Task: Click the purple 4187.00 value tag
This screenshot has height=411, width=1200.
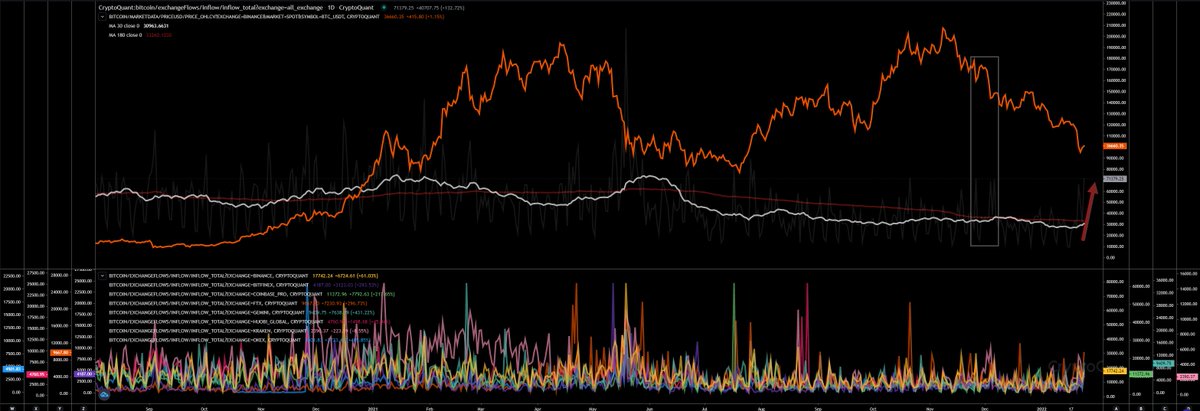Action: click(84, 374)
